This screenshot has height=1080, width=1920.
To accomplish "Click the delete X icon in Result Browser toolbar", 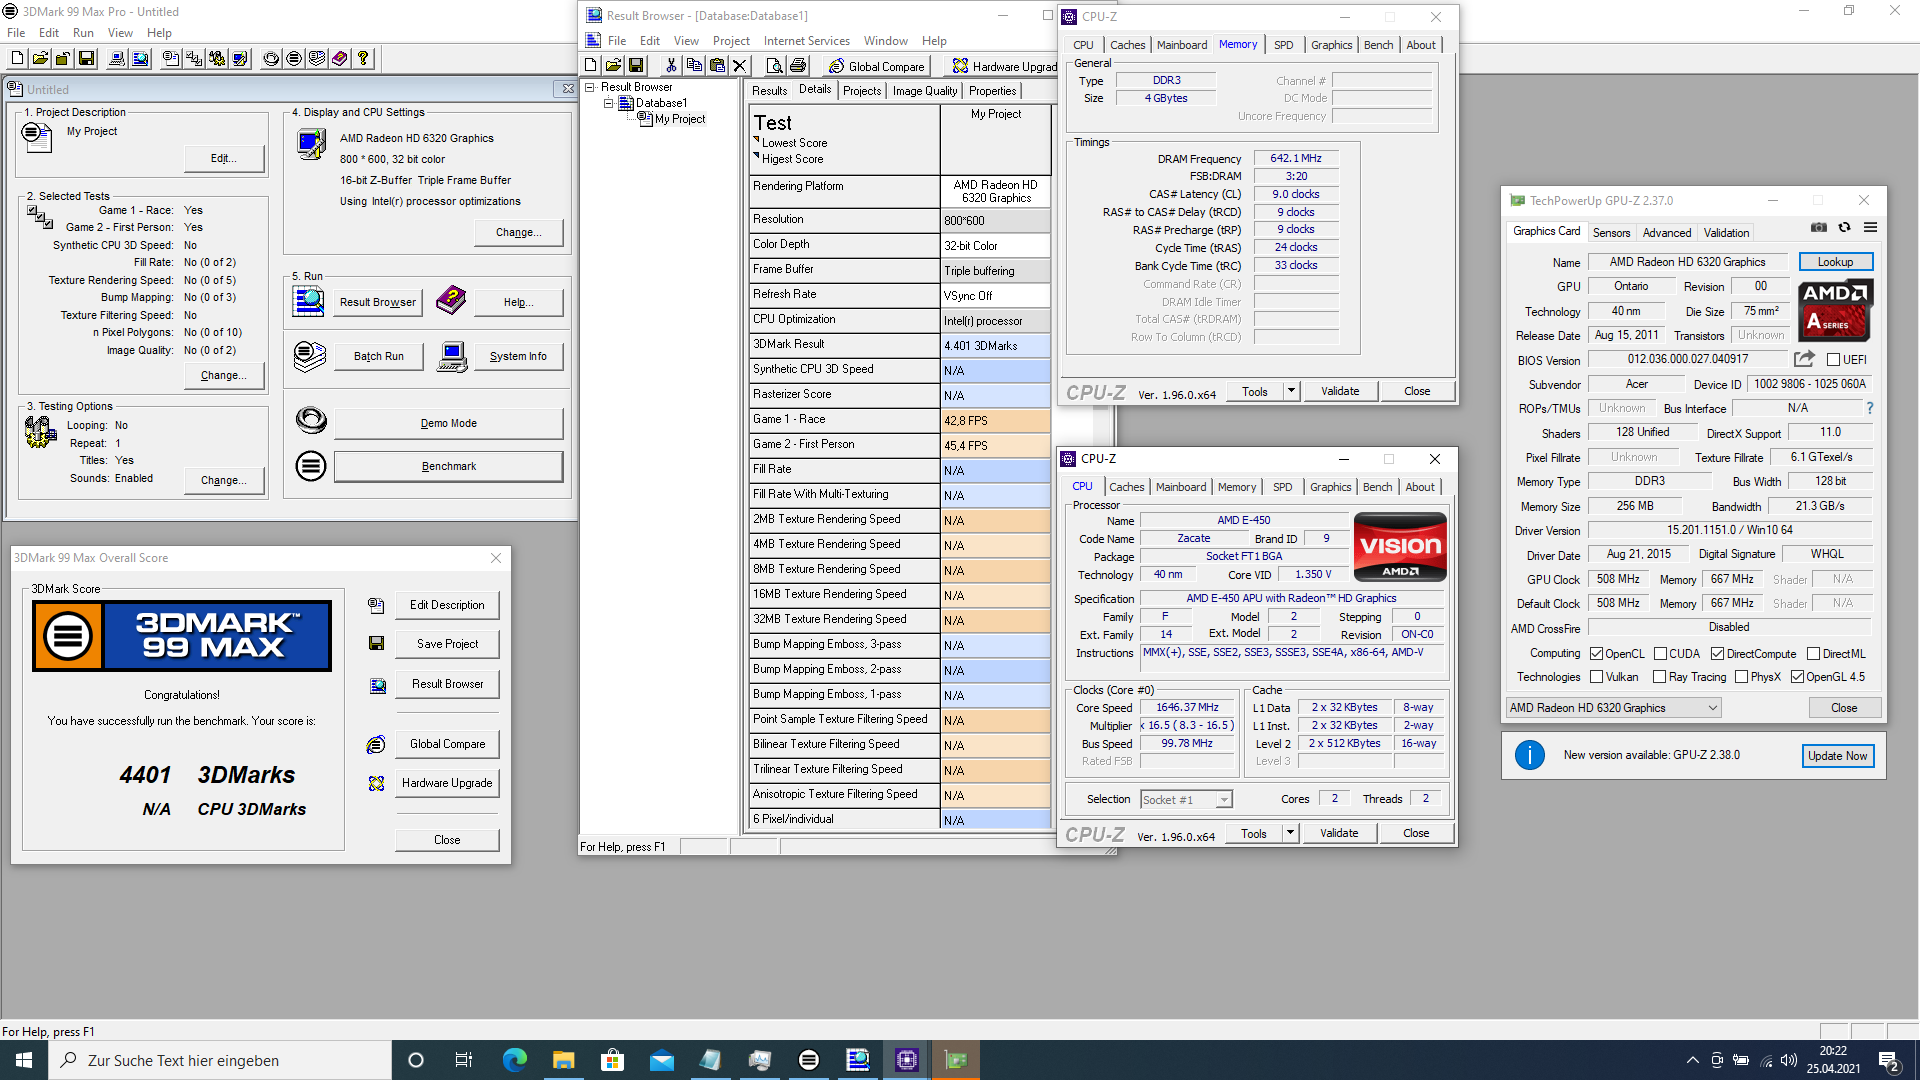I will 740,66.
